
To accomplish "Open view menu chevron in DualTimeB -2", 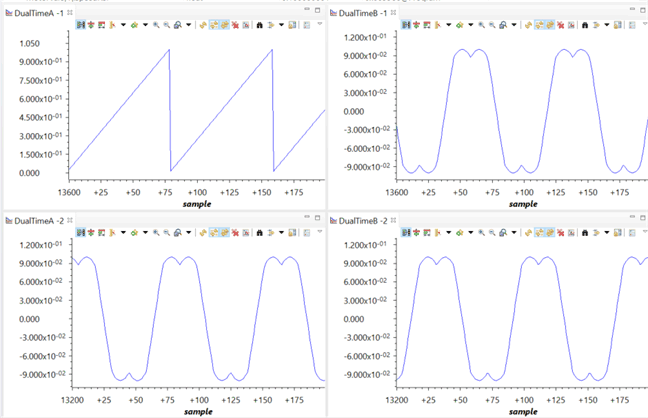I will tap(645, 232).
